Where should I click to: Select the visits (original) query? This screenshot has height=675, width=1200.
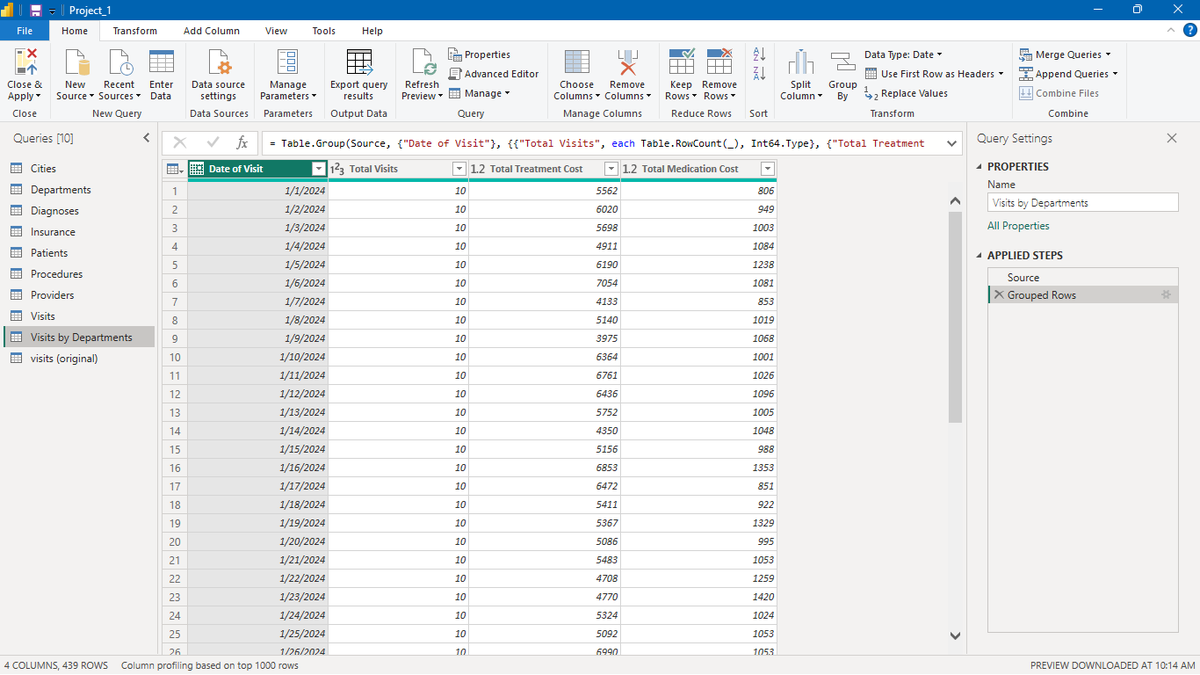[79, 358]
